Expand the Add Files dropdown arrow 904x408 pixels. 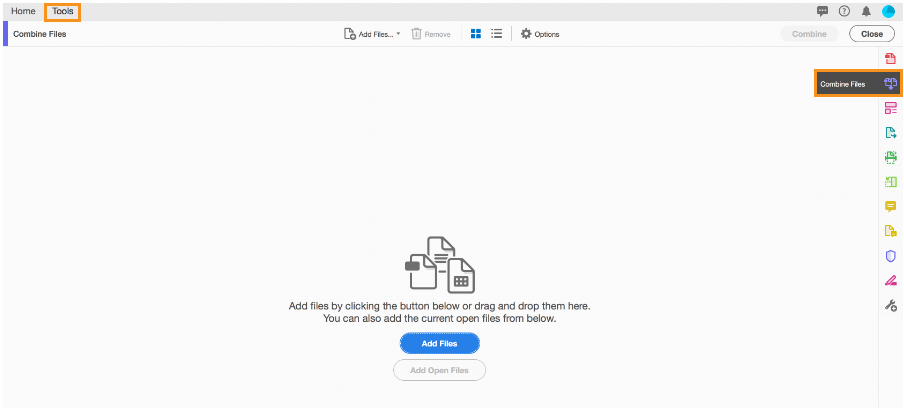click(398, 33)
